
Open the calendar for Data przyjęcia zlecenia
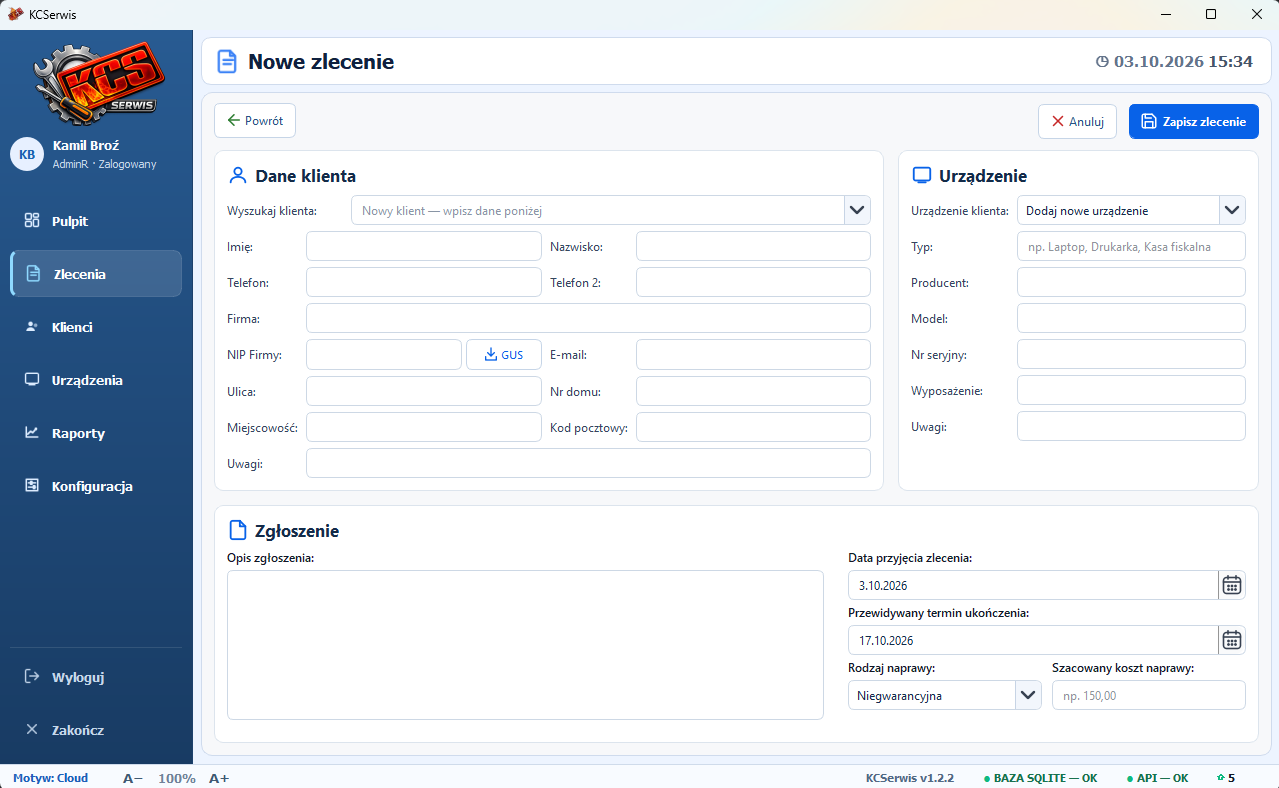[x=1232, y=585]
